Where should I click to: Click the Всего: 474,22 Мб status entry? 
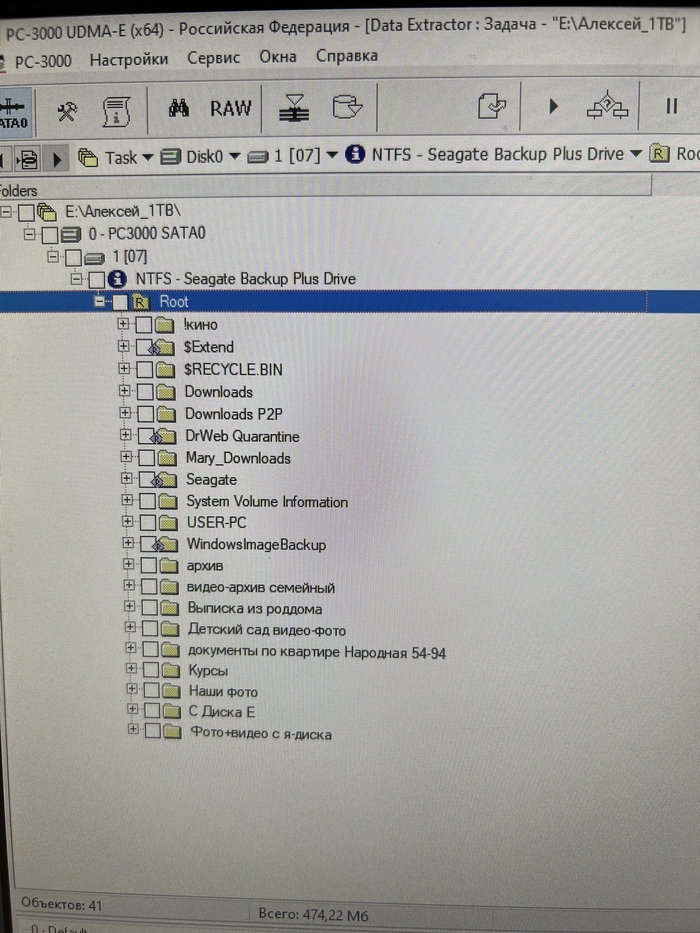[x=313, y=915]
